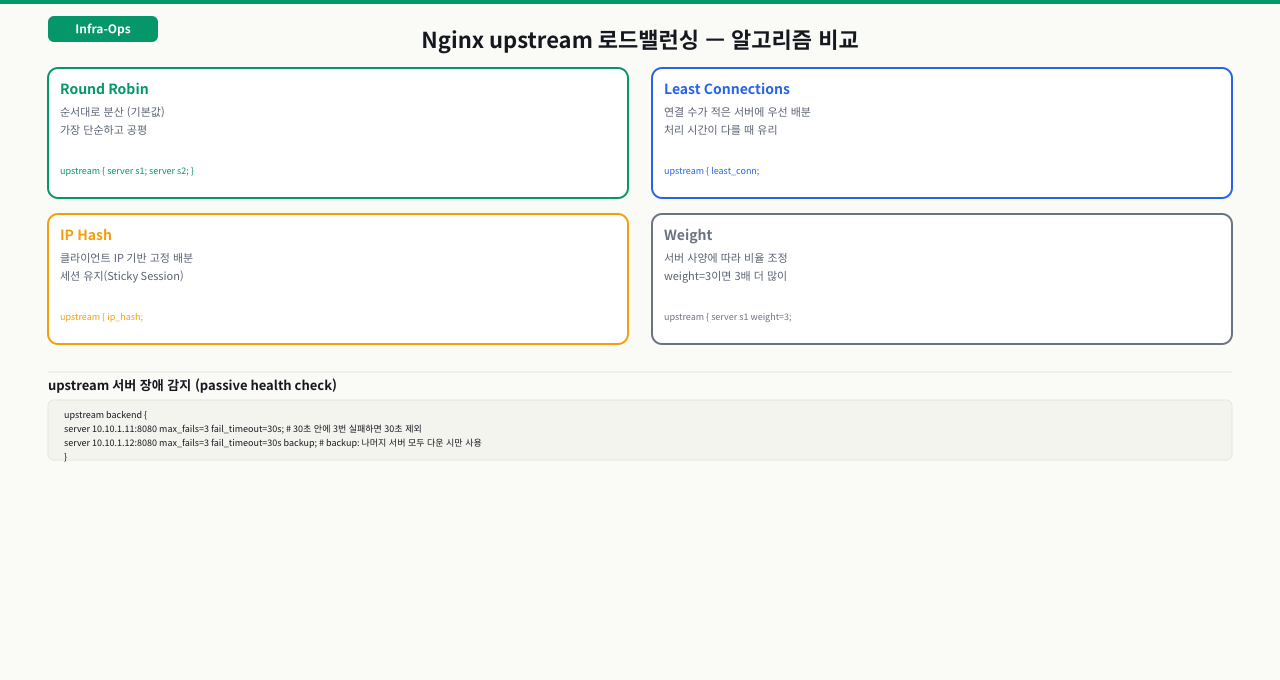Select text '처리 시간이 다를 때 유리'
The width and height of the screenshot is (1280, 680).
coord(721,130)
